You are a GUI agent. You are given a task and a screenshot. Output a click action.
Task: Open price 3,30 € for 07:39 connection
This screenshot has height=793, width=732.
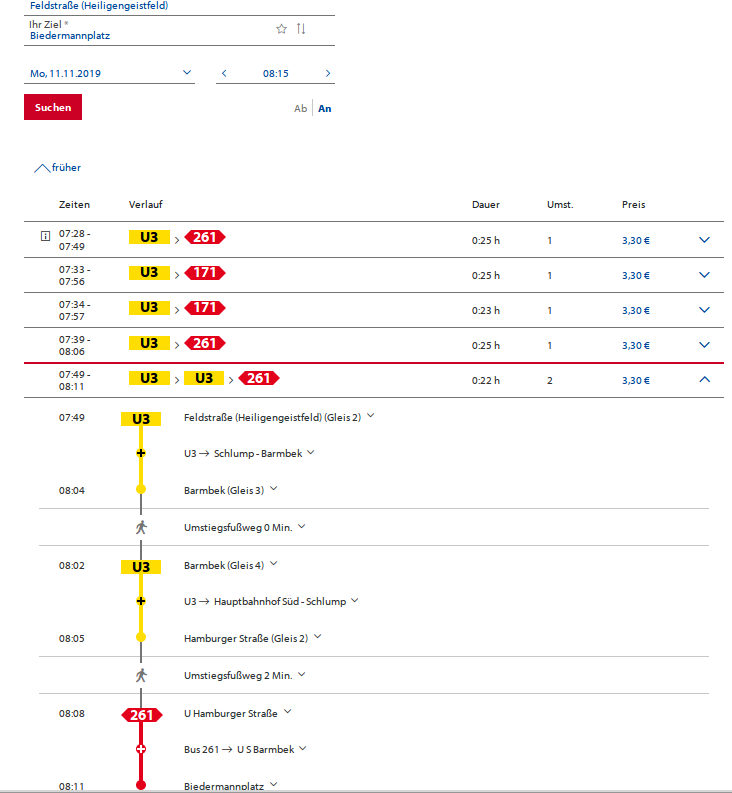click(x=636, y=345)
